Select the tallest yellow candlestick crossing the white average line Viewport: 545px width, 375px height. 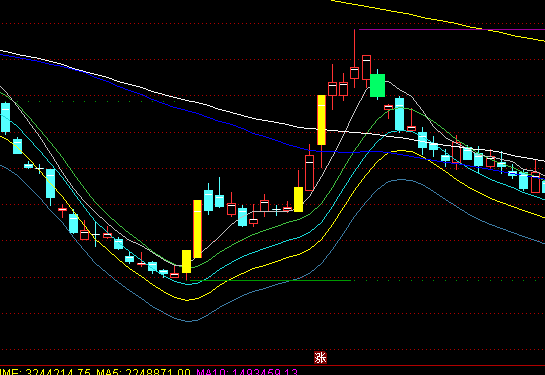pyautogui.click(x=322, y=120)
